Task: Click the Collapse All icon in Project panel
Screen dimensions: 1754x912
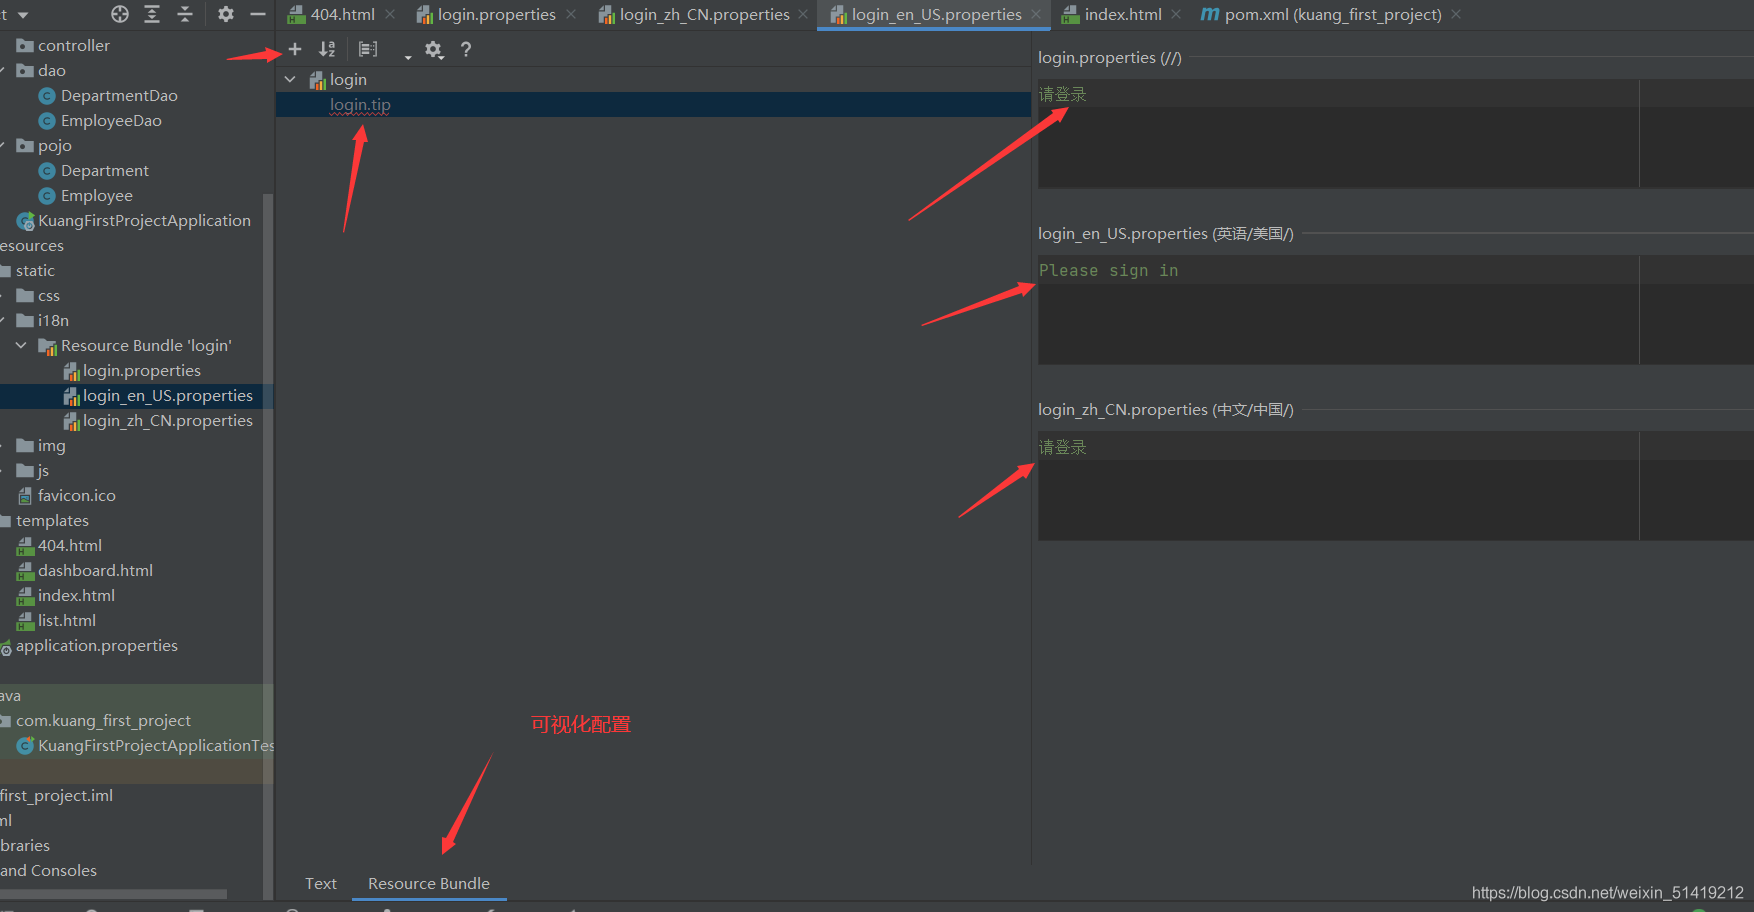Action: tap(185, 14)
